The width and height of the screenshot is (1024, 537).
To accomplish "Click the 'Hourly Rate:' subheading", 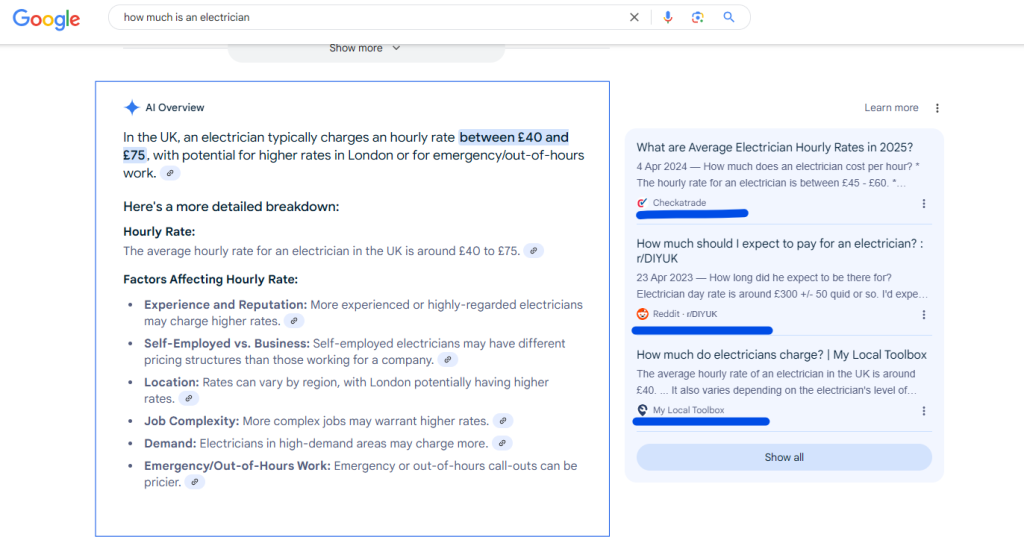I will [159, 232].
